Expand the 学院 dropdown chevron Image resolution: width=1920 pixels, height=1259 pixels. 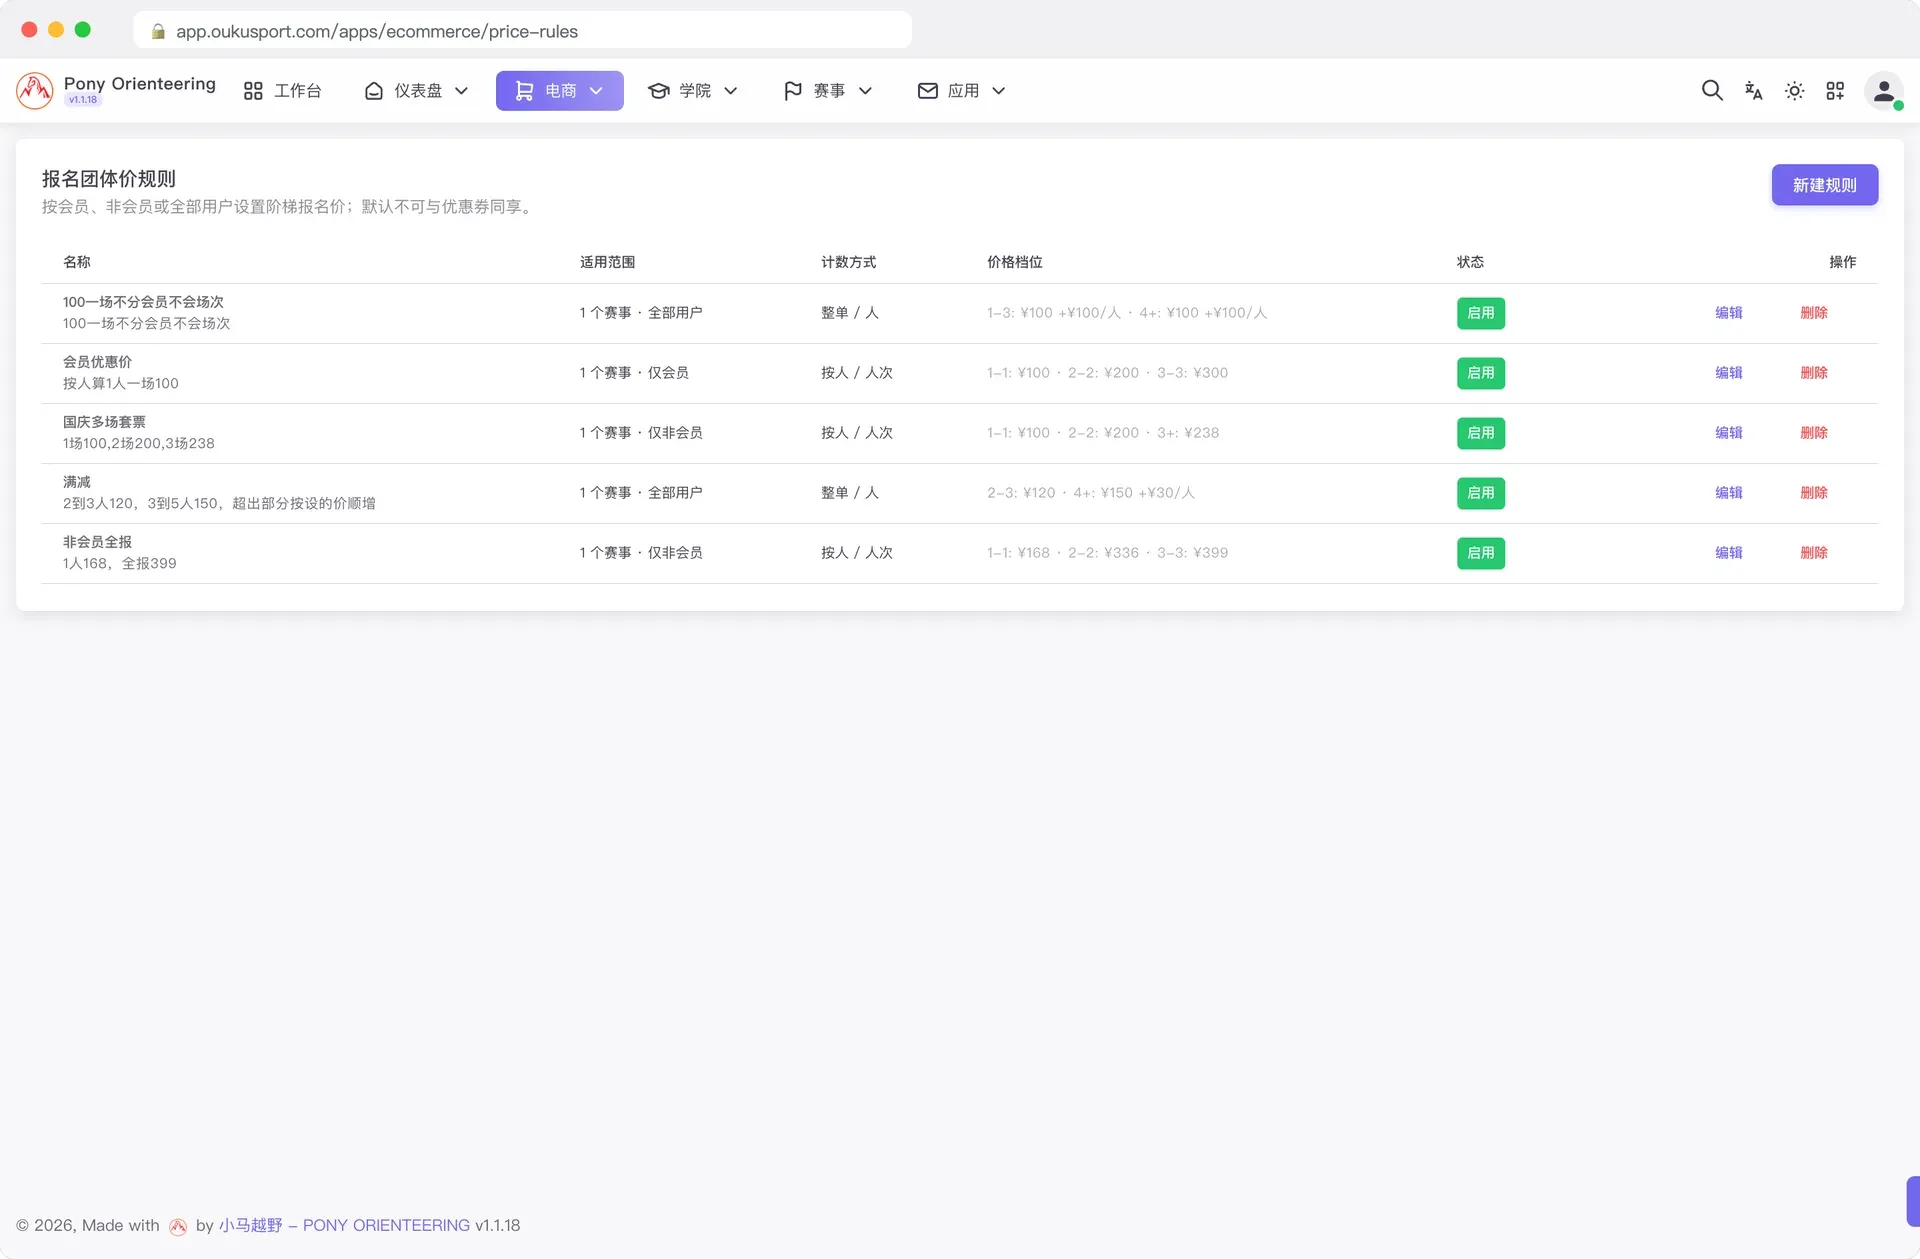[731, 91]
